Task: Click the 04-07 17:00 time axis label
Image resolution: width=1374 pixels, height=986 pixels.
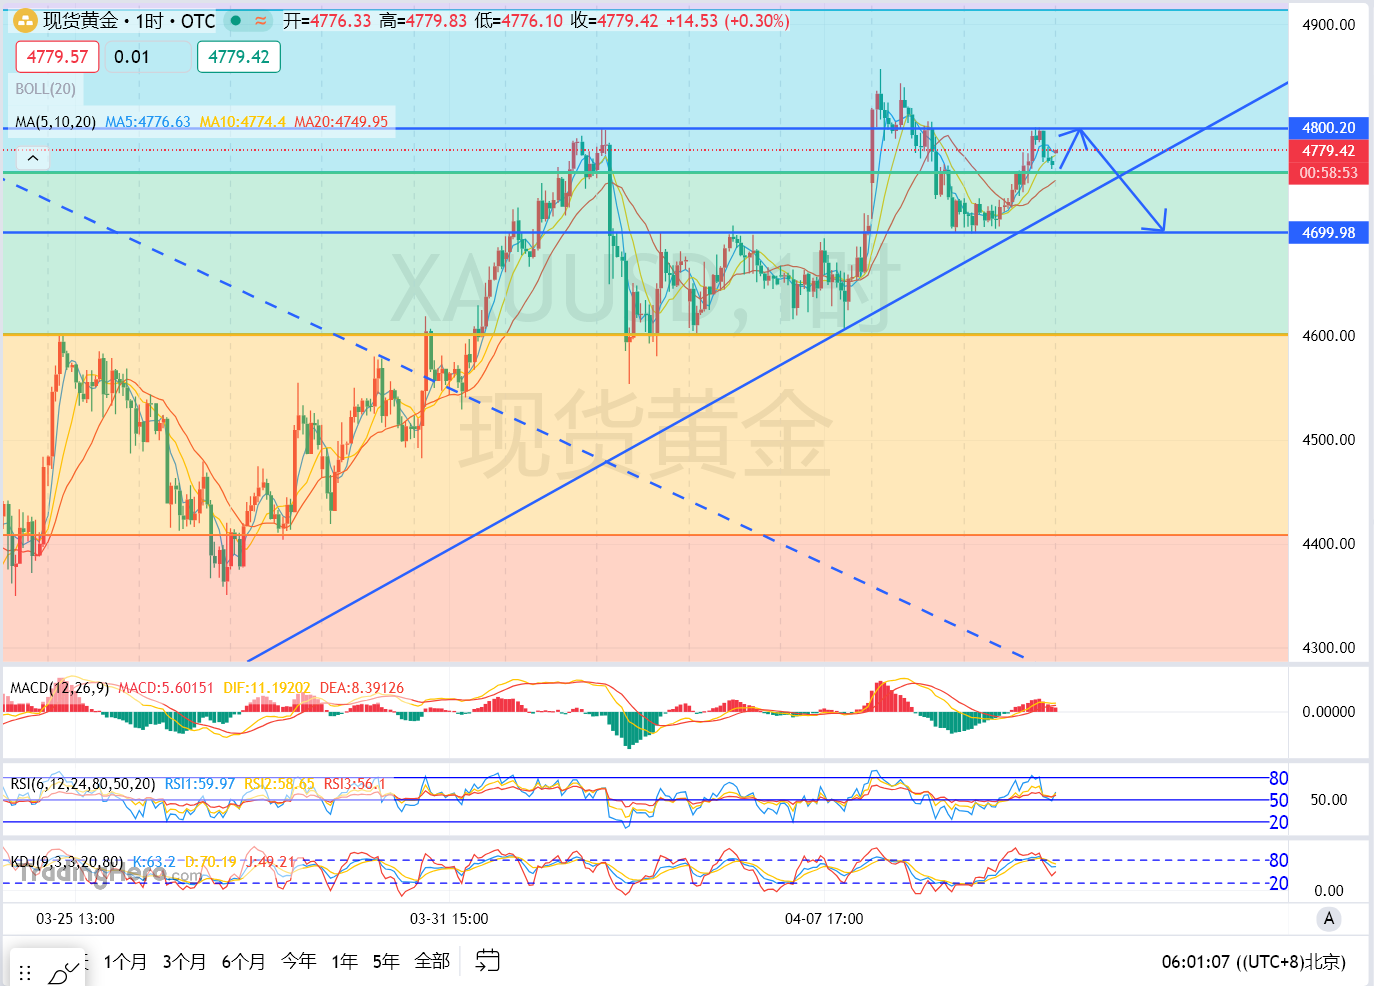Action: (824, 919)
